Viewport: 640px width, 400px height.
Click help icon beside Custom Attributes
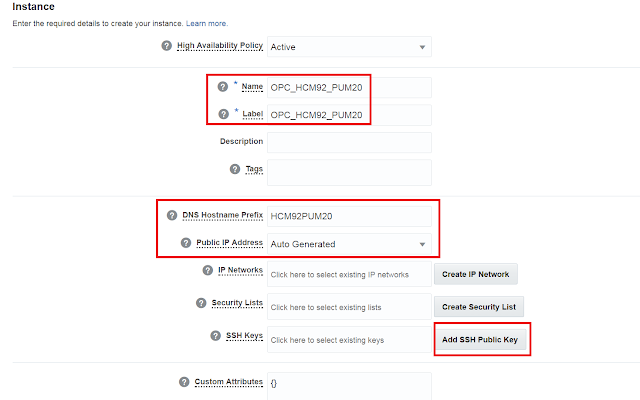[183, 382]
